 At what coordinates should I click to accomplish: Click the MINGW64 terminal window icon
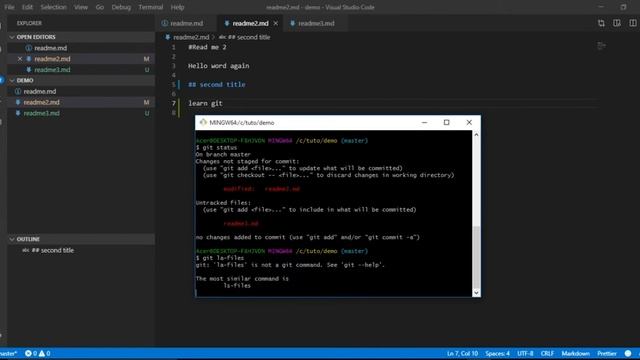click(203, 122)
